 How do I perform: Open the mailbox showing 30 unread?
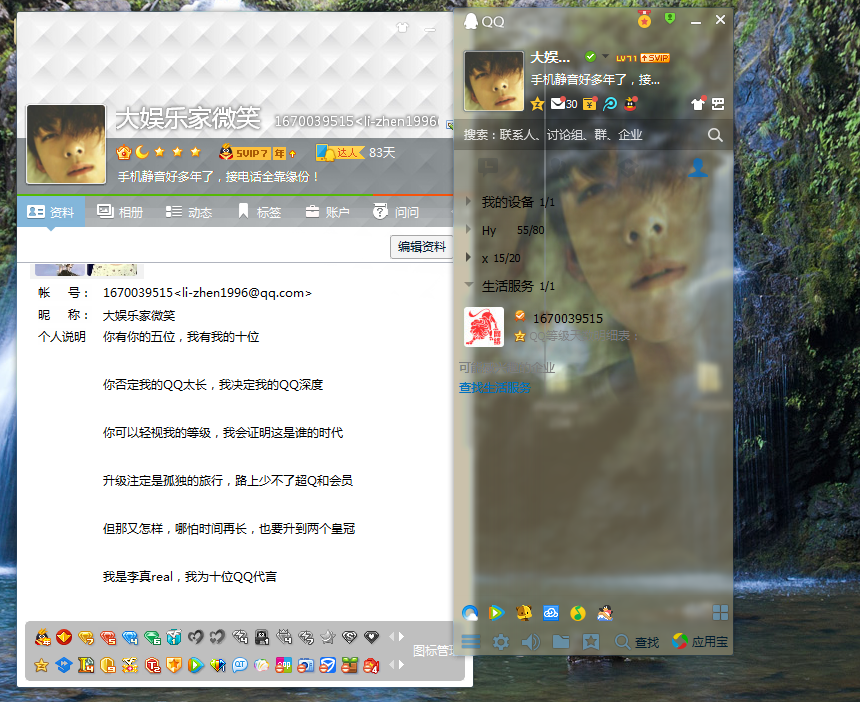click(563, 103)
